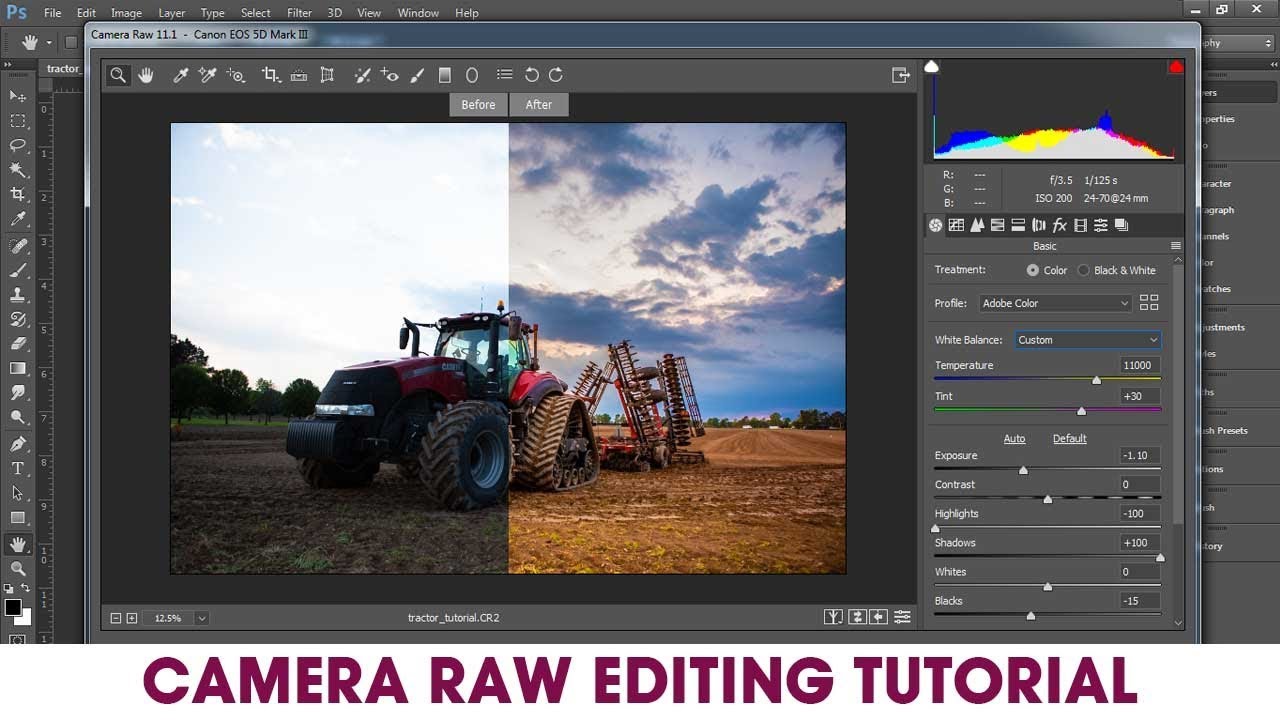Open the Window menu
The width and height of the screenshot is (1280, 720).
click(x=418, y=13)
